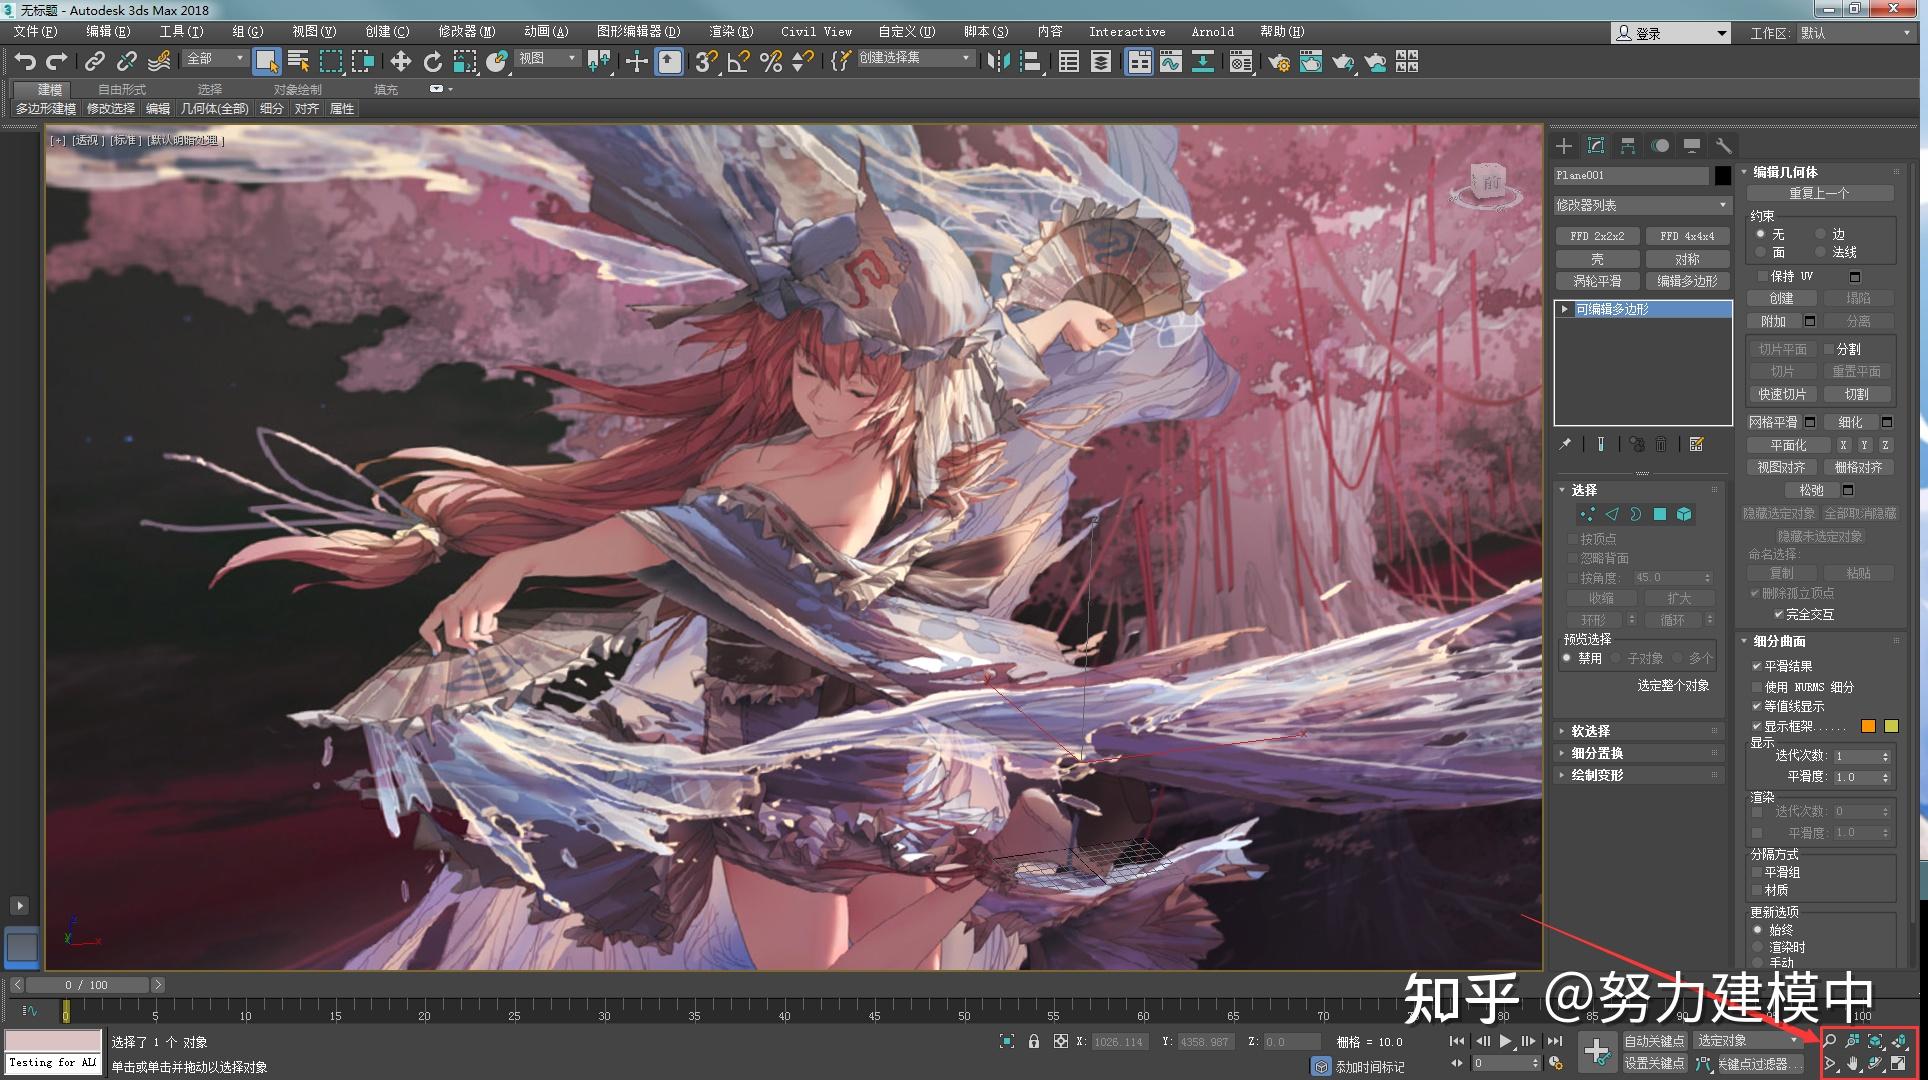Open the Utilities wrench panel icon

coord(1723,146)
